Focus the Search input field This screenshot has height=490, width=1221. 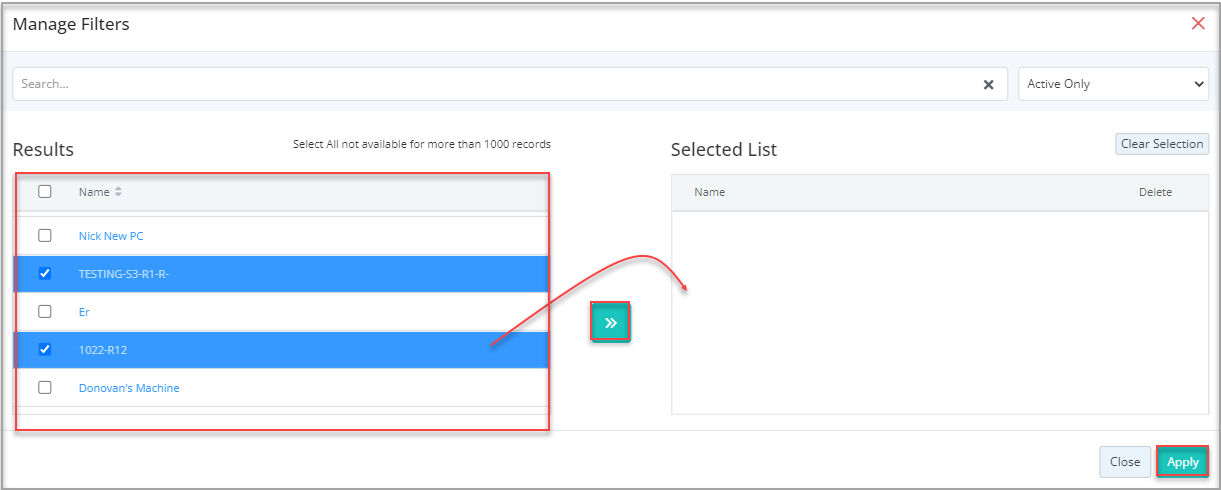click(x=496, y=84)
